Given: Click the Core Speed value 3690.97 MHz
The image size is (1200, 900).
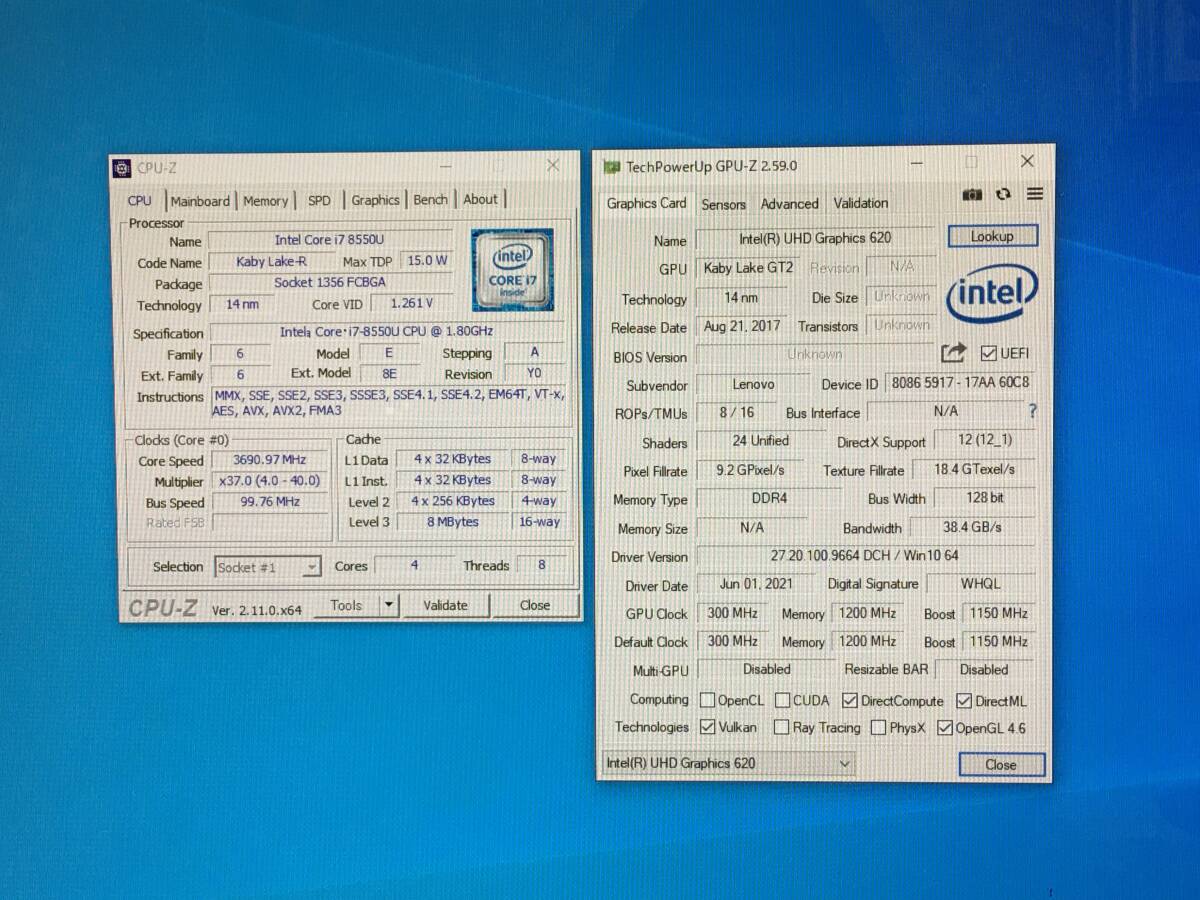Looking at the screenshot, I should (269, 460).
